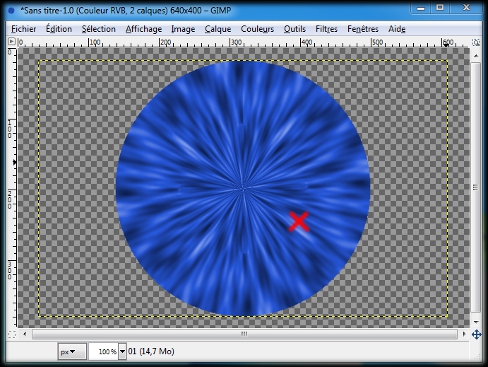The width and height of the screenshot is (488, 367).
Task: Open the Outils menu
Action: click(x=295, y=29)
